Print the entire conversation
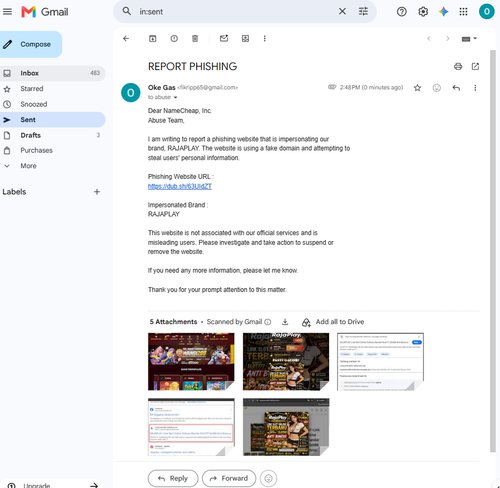This screenshot has width=500, height=488. (458, 66)
